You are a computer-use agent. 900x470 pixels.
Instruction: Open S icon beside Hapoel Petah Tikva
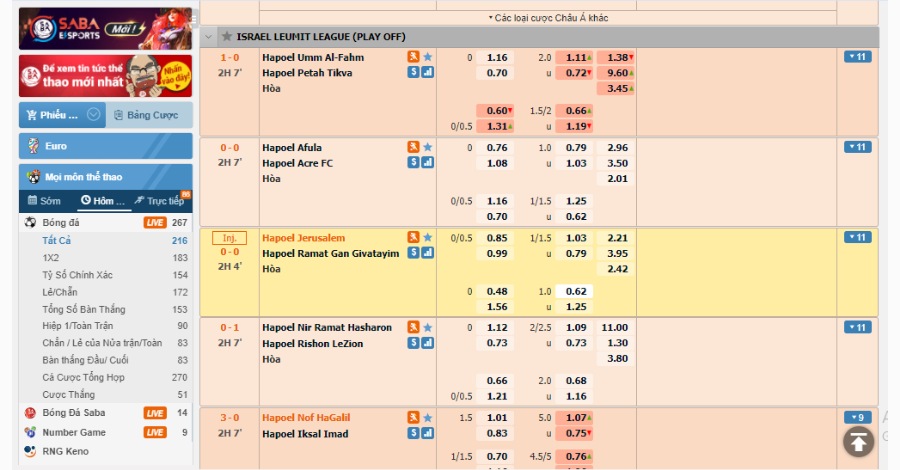413,72
